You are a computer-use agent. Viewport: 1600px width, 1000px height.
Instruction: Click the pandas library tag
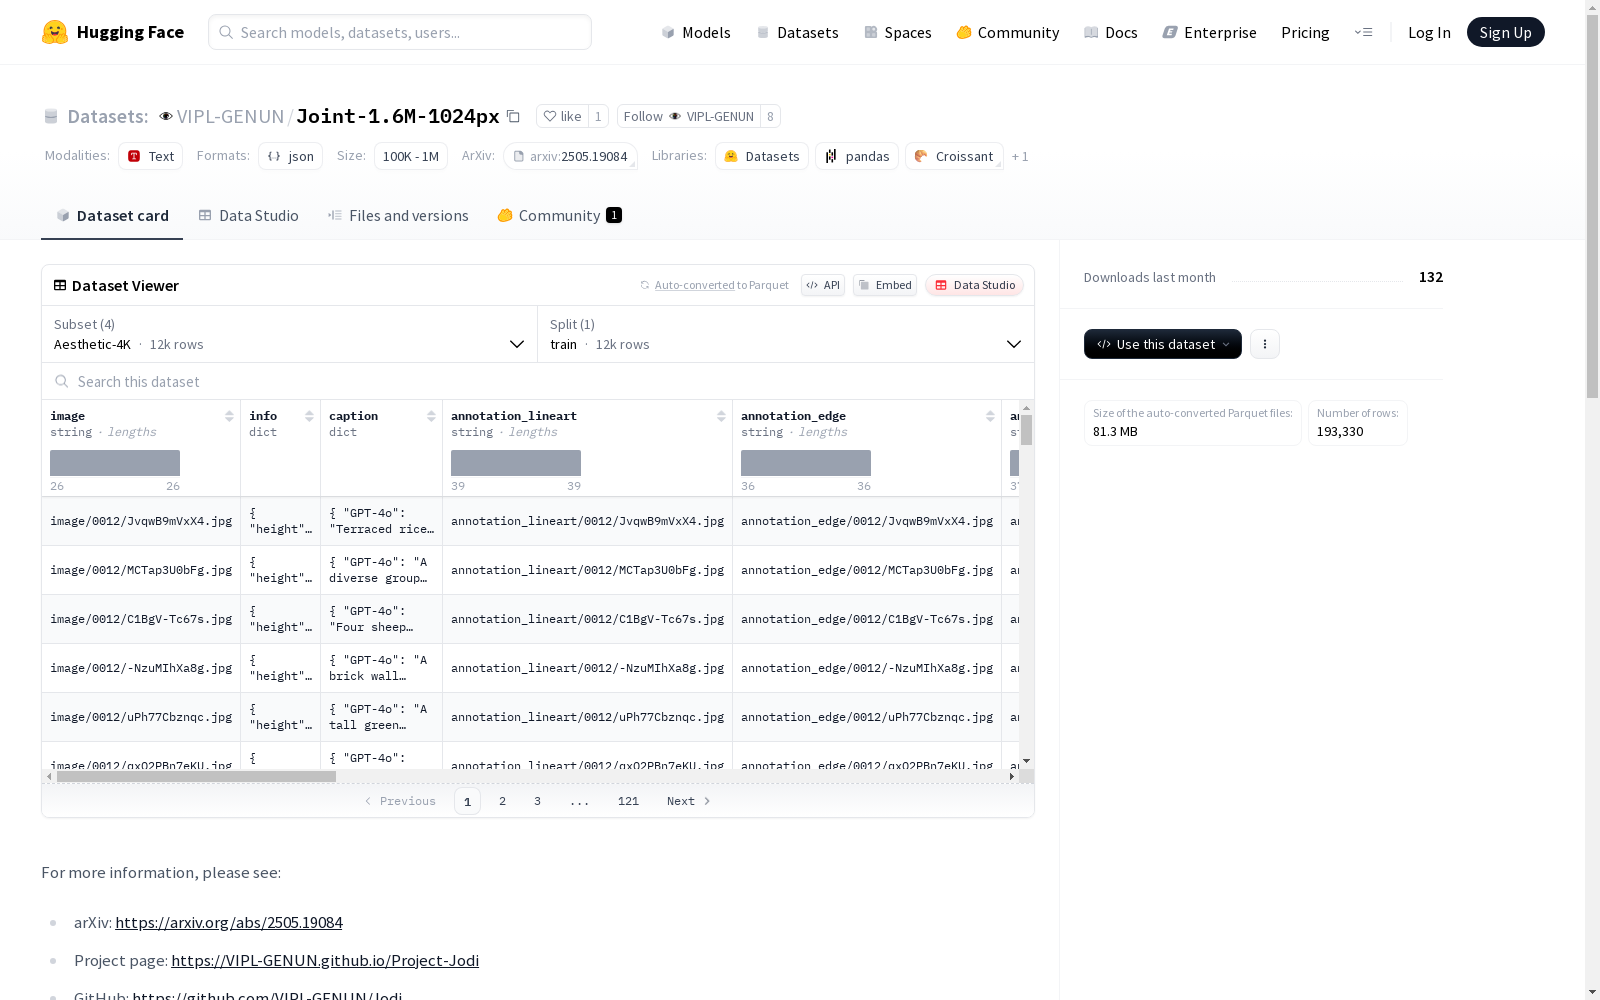pyautogui.click(x=857, y=156)
